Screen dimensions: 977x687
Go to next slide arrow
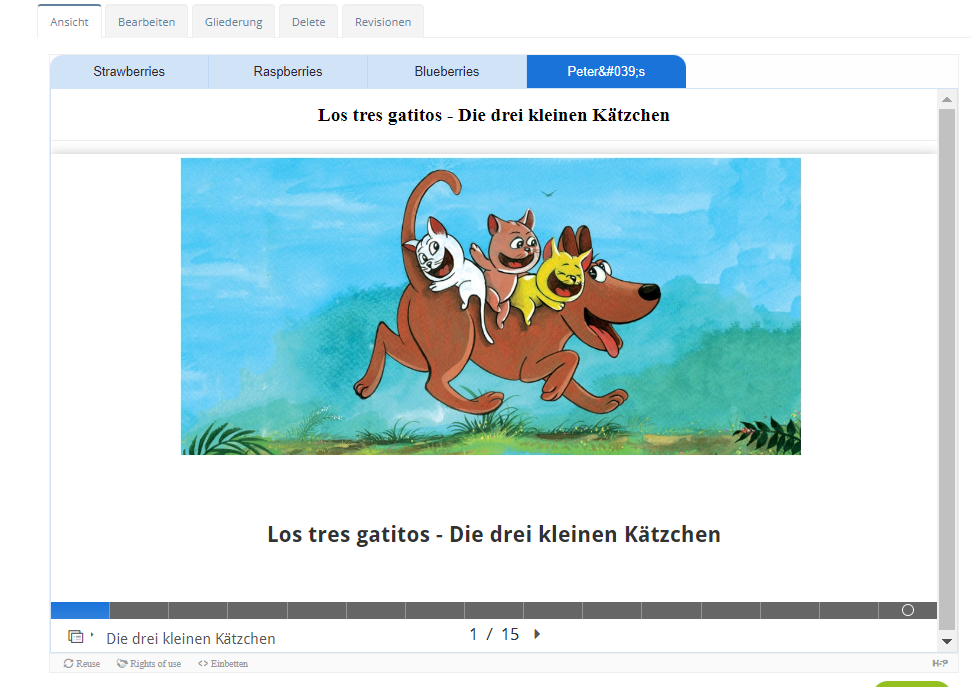537,634
